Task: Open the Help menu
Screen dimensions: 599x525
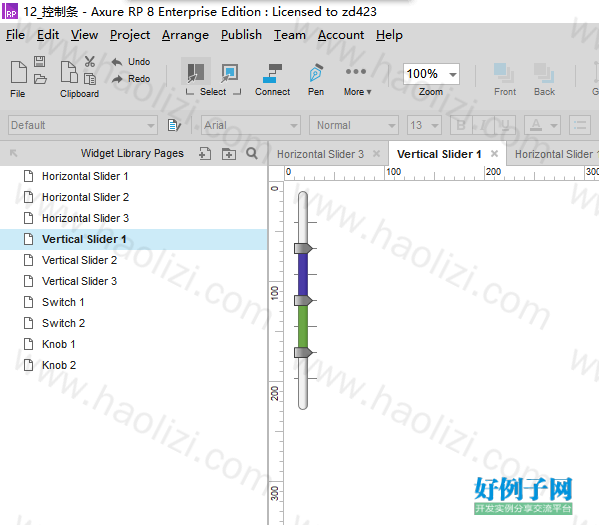Action: pyautogui.click(x=389, y=35)
